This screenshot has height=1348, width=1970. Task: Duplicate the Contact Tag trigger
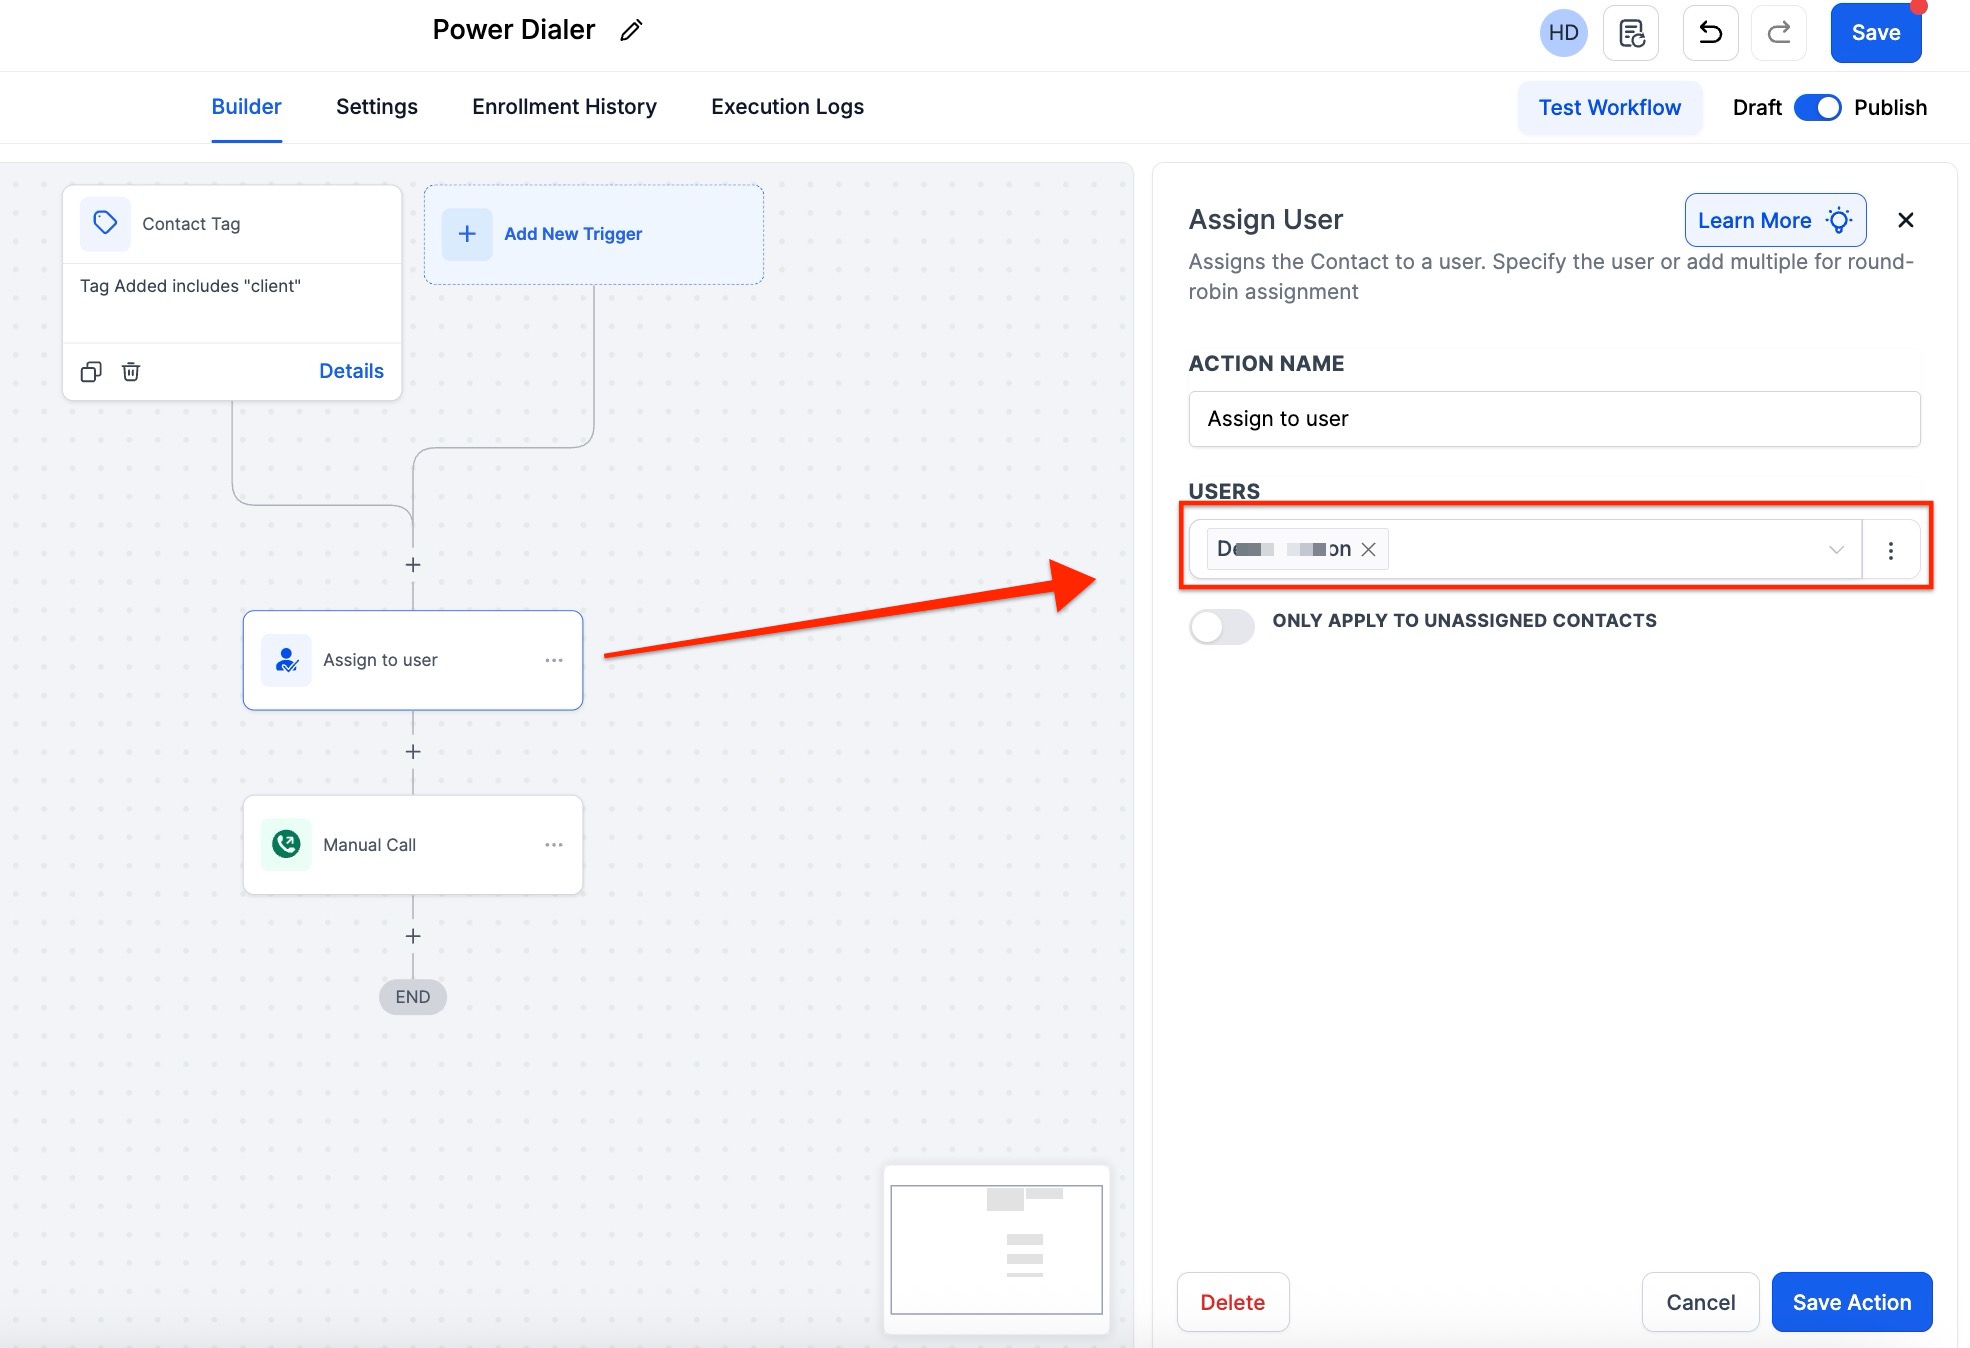pos(91,372)
